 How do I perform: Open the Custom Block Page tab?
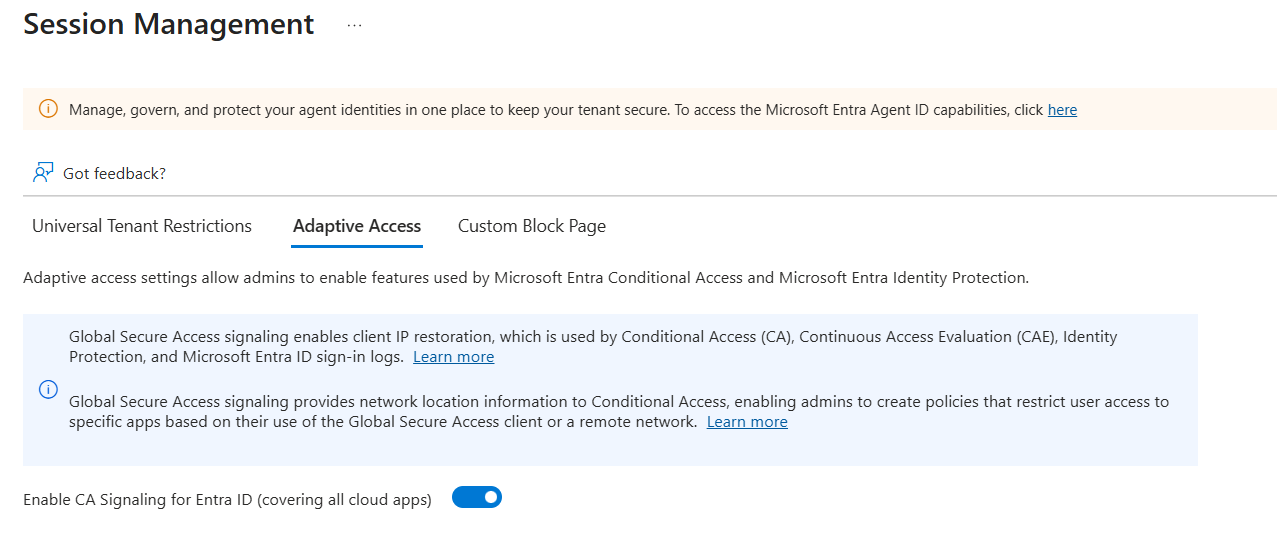point(532,226)
